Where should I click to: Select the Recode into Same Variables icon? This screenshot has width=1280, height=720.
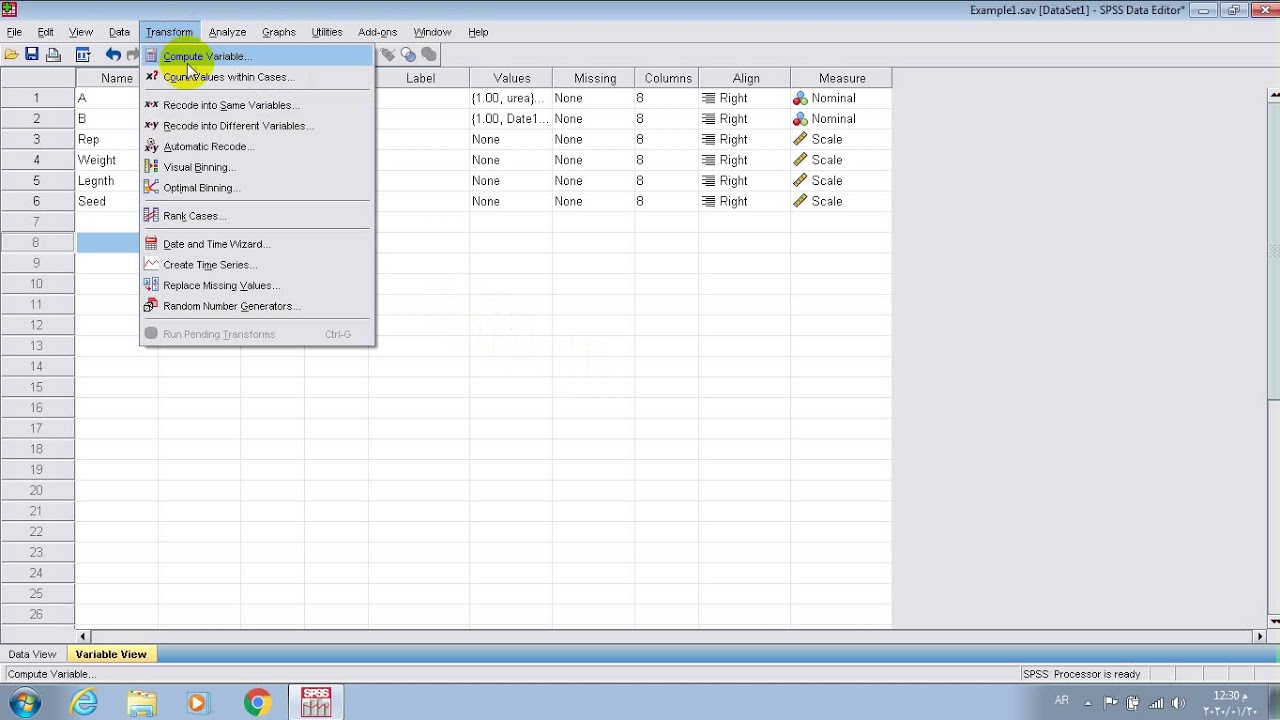pyautogui.click(x=151, y=105)
